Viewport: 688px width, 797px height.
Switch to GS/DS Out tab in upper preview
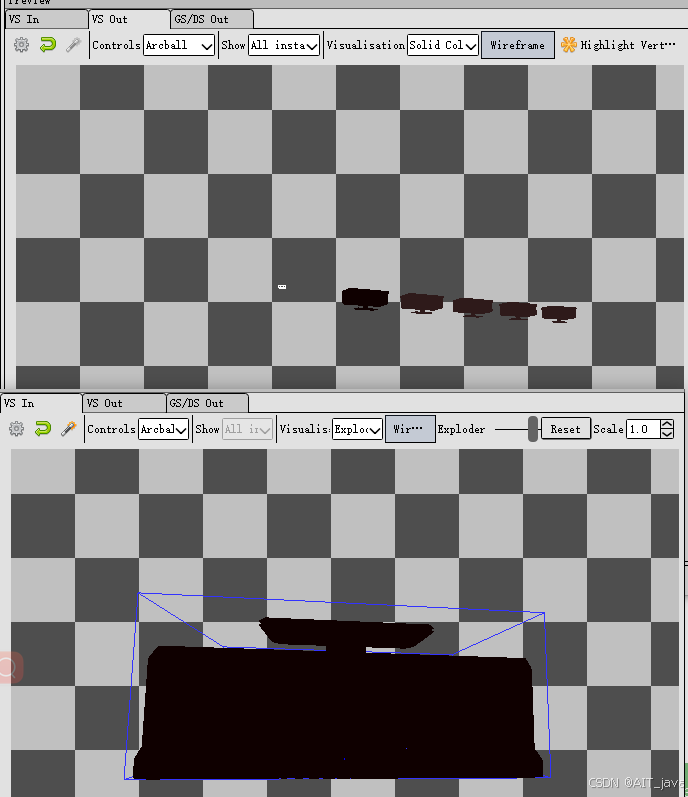click(212, 19)
